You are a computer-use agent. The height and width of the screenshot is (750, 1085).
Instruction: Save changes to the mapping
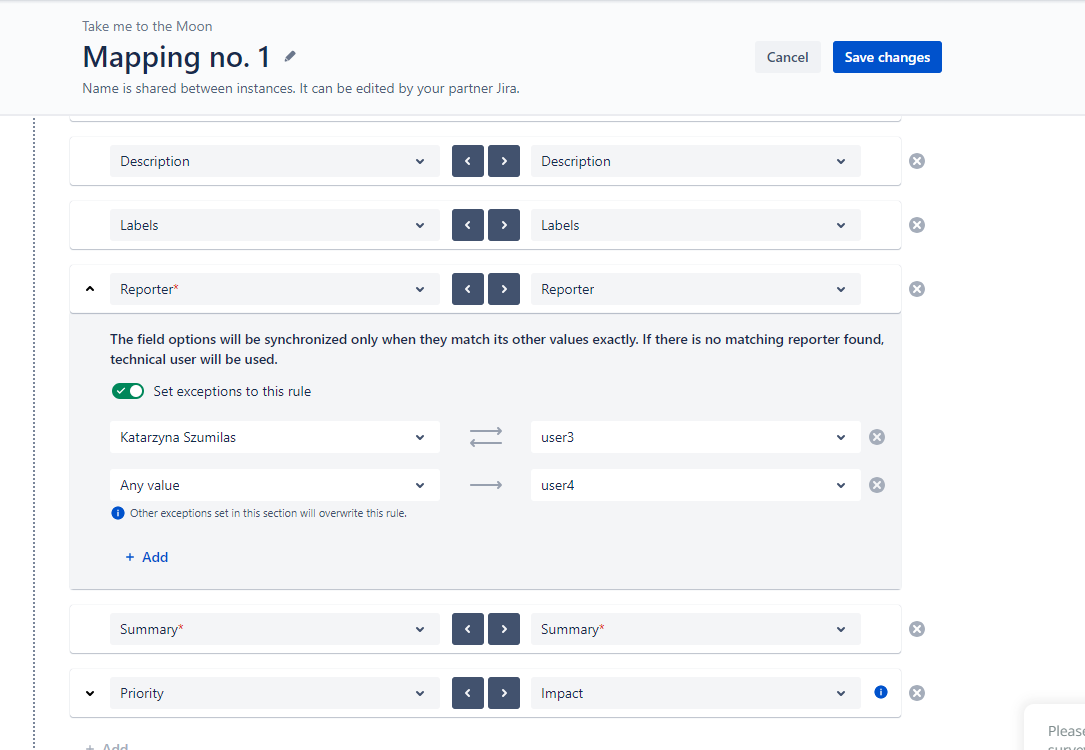pyautogui.click(x=887, y=57)
